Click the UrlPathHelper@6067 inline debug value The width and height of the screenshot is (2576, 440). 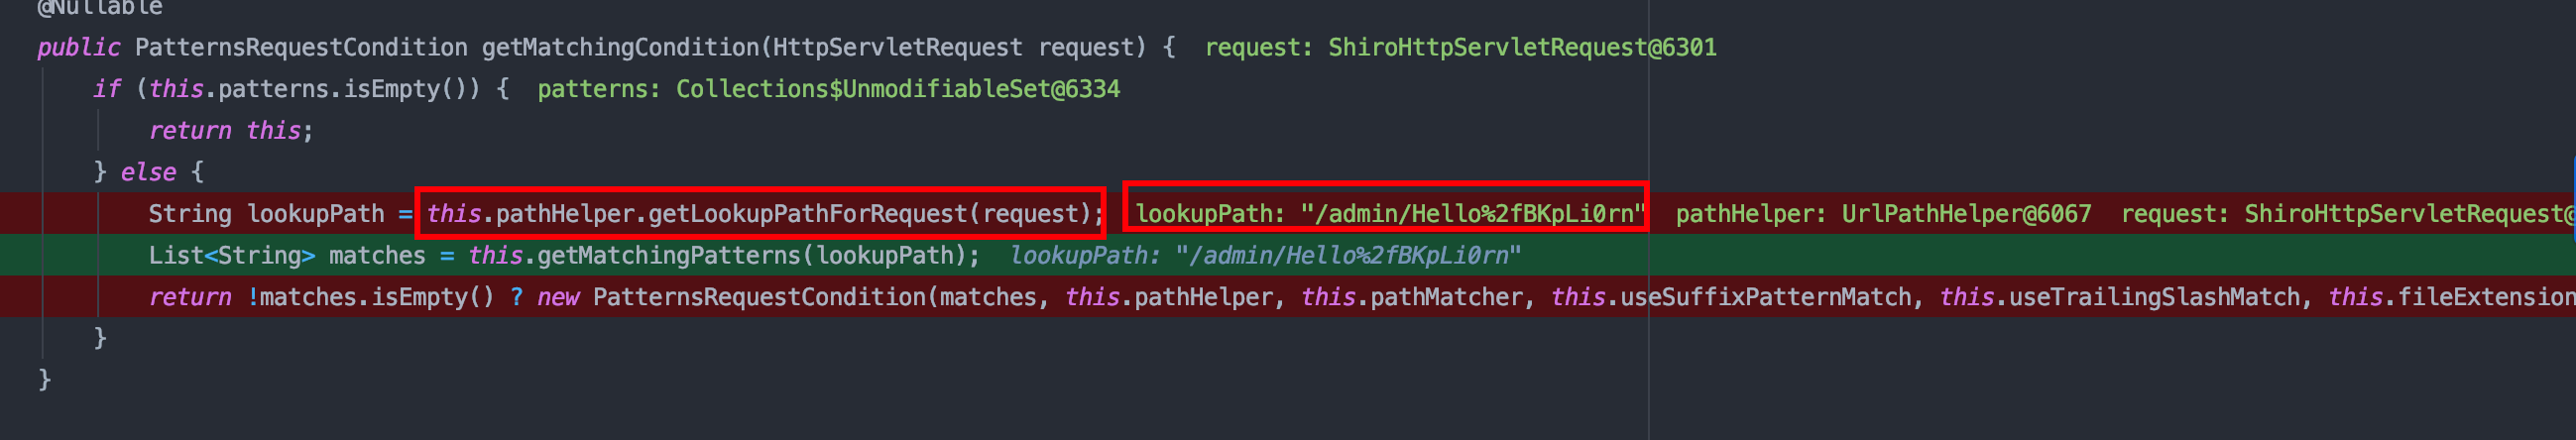click(x=1966, y=214)
